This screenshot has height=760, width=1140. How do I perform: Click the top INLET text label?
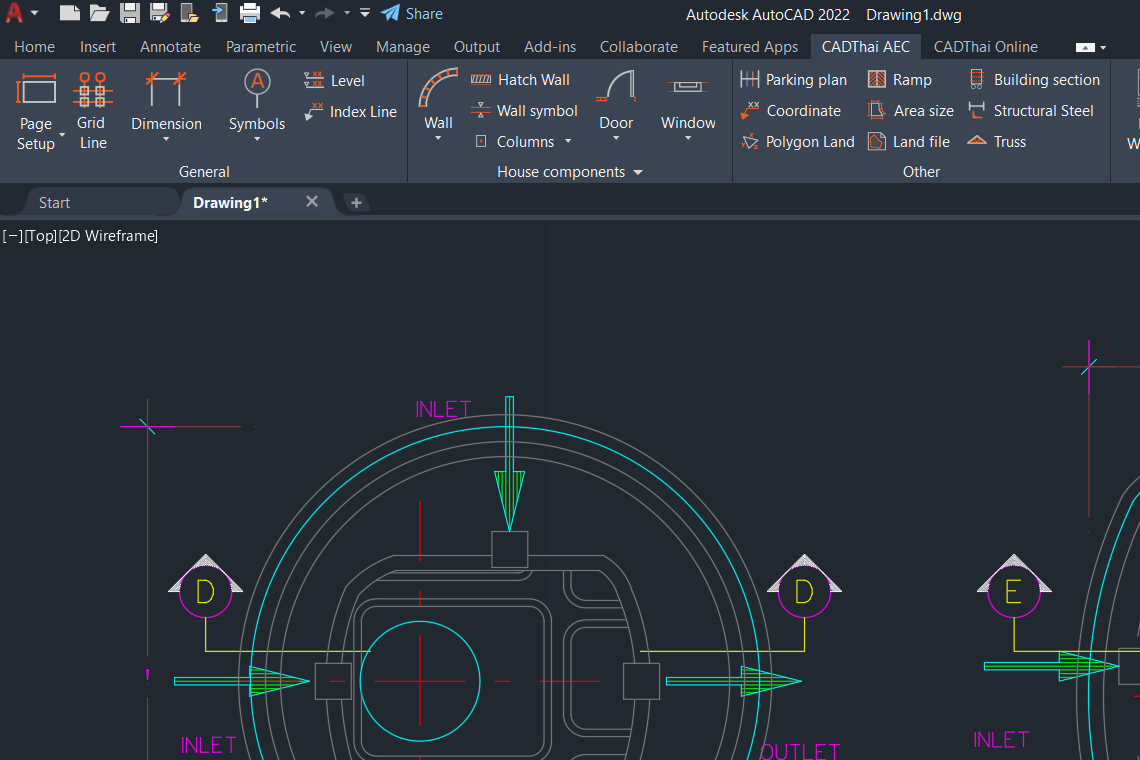click(443, 409)
